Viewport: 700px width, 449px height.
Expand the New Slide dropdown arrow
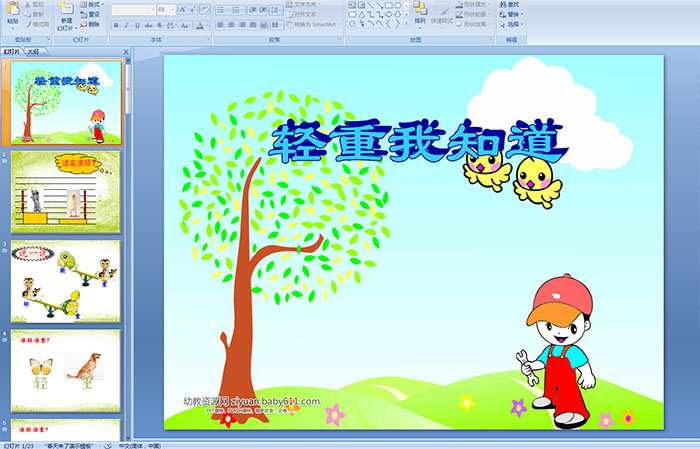click(76, 29)
